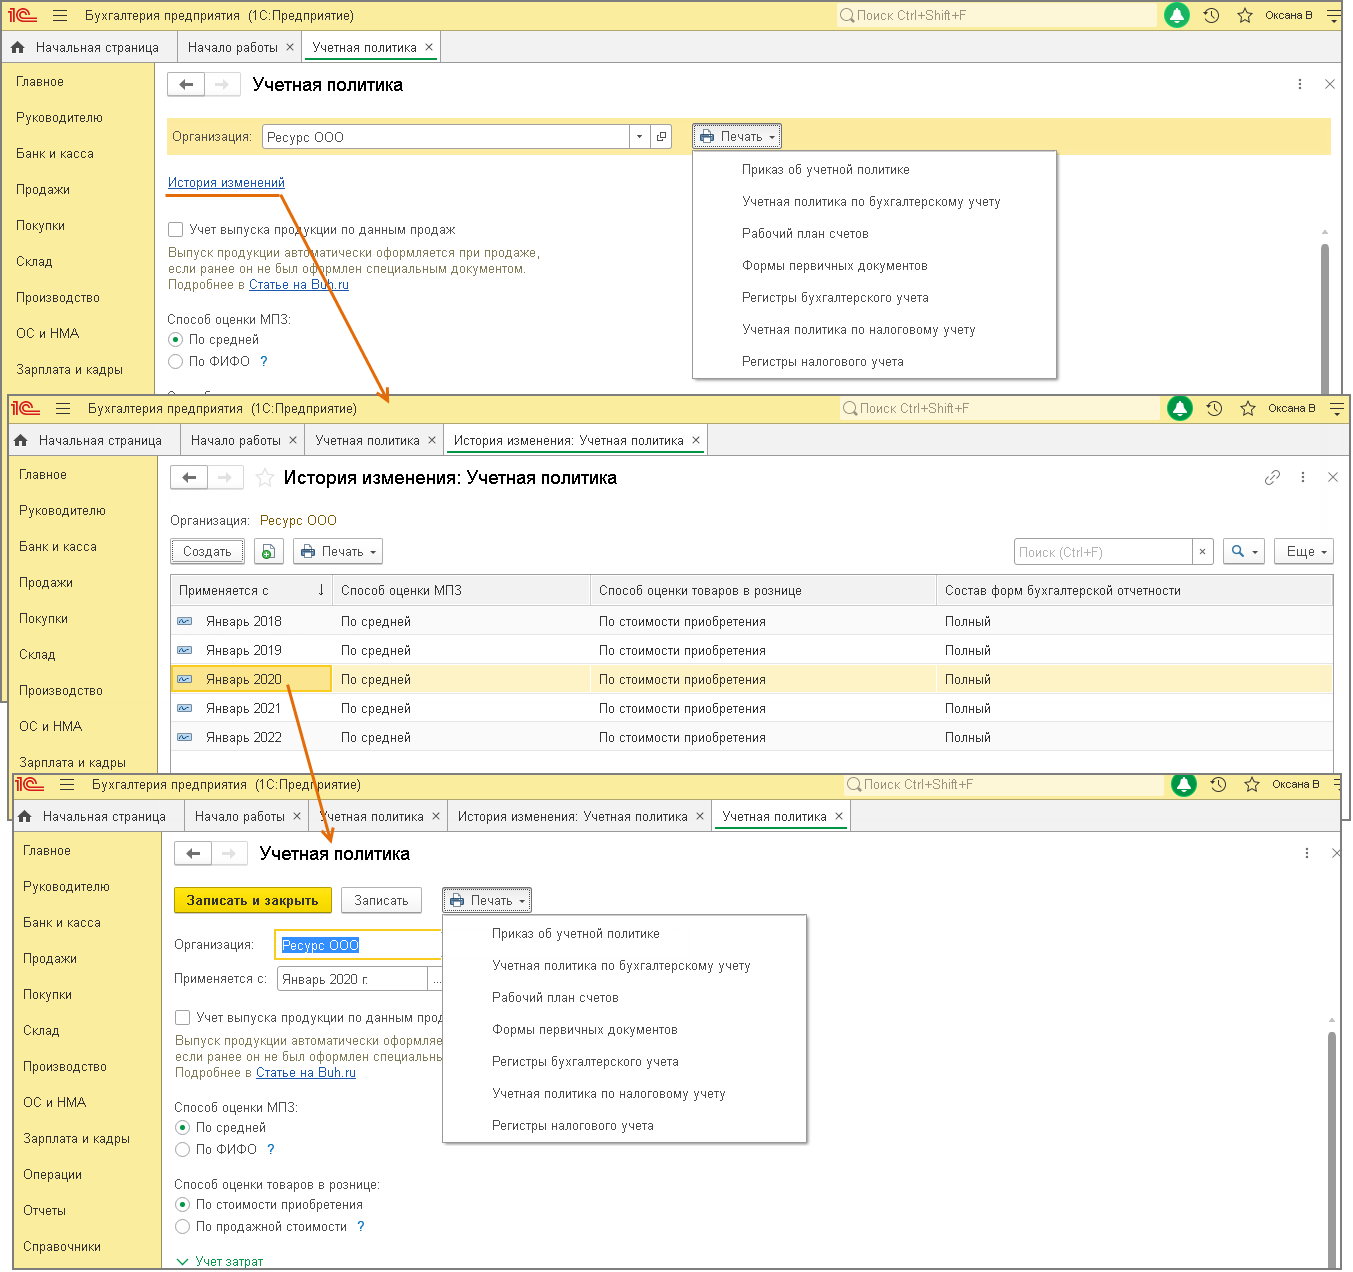This screenshot has height=1272, width=1353.
Task: Go back with the arrow in top window
Action: pyautogui.click(x=186, y=85)
